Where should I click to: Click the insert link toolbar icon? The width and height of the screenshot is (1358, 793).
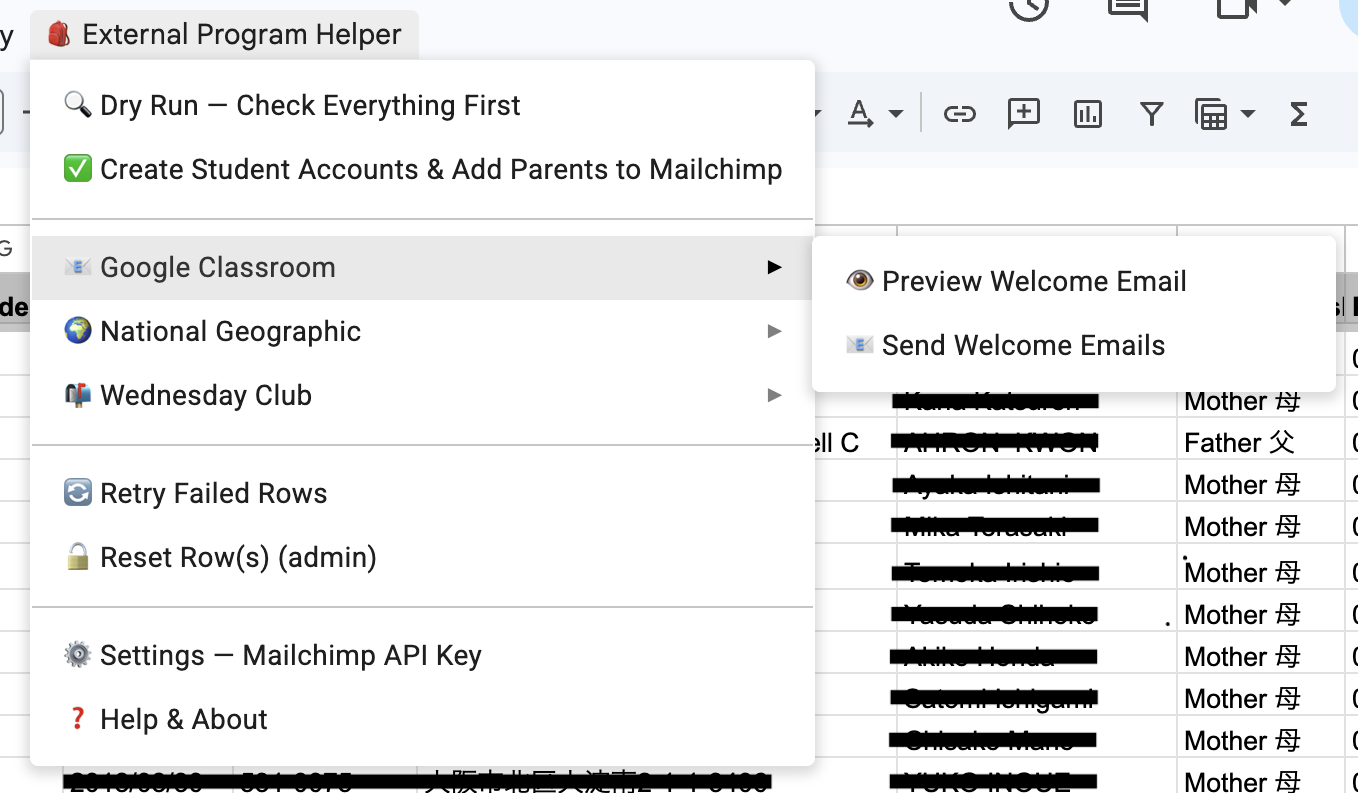tap(959, 114)
